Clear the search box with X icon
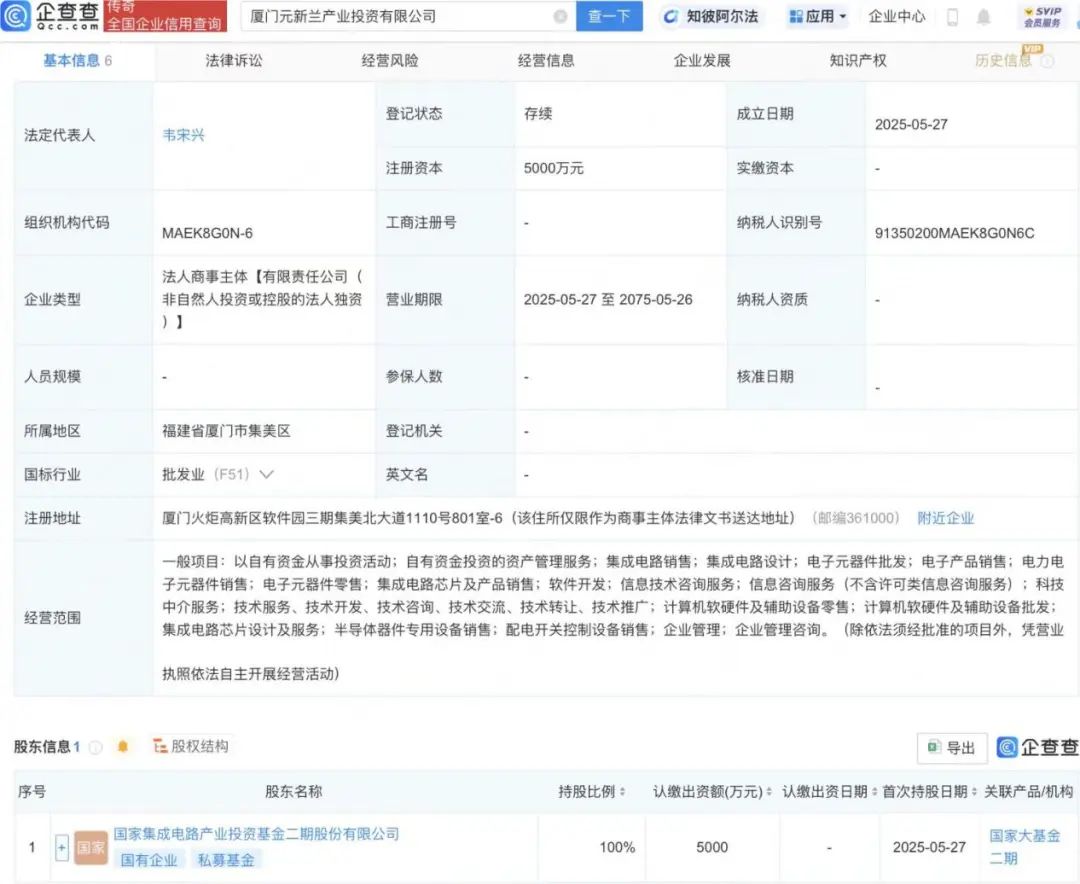This screenshot has height=884, width=1080. [560, 16]
